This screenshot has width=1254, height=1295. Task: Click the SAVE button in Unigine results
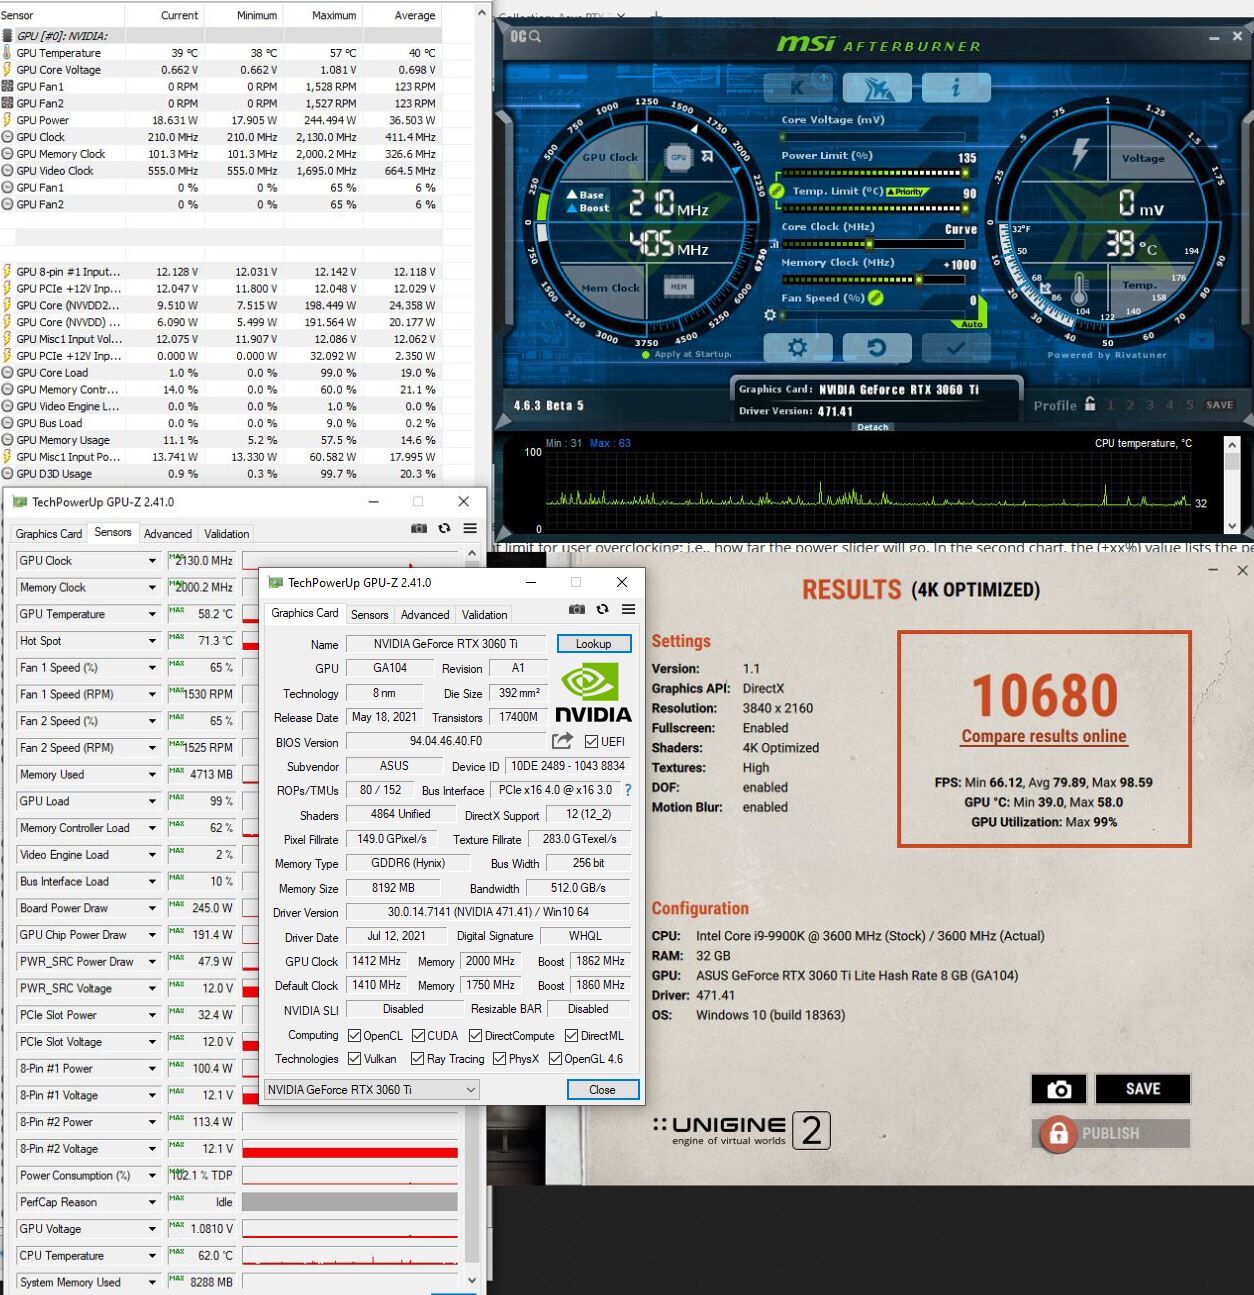pyautogui.click(x=1143, y=1089)
